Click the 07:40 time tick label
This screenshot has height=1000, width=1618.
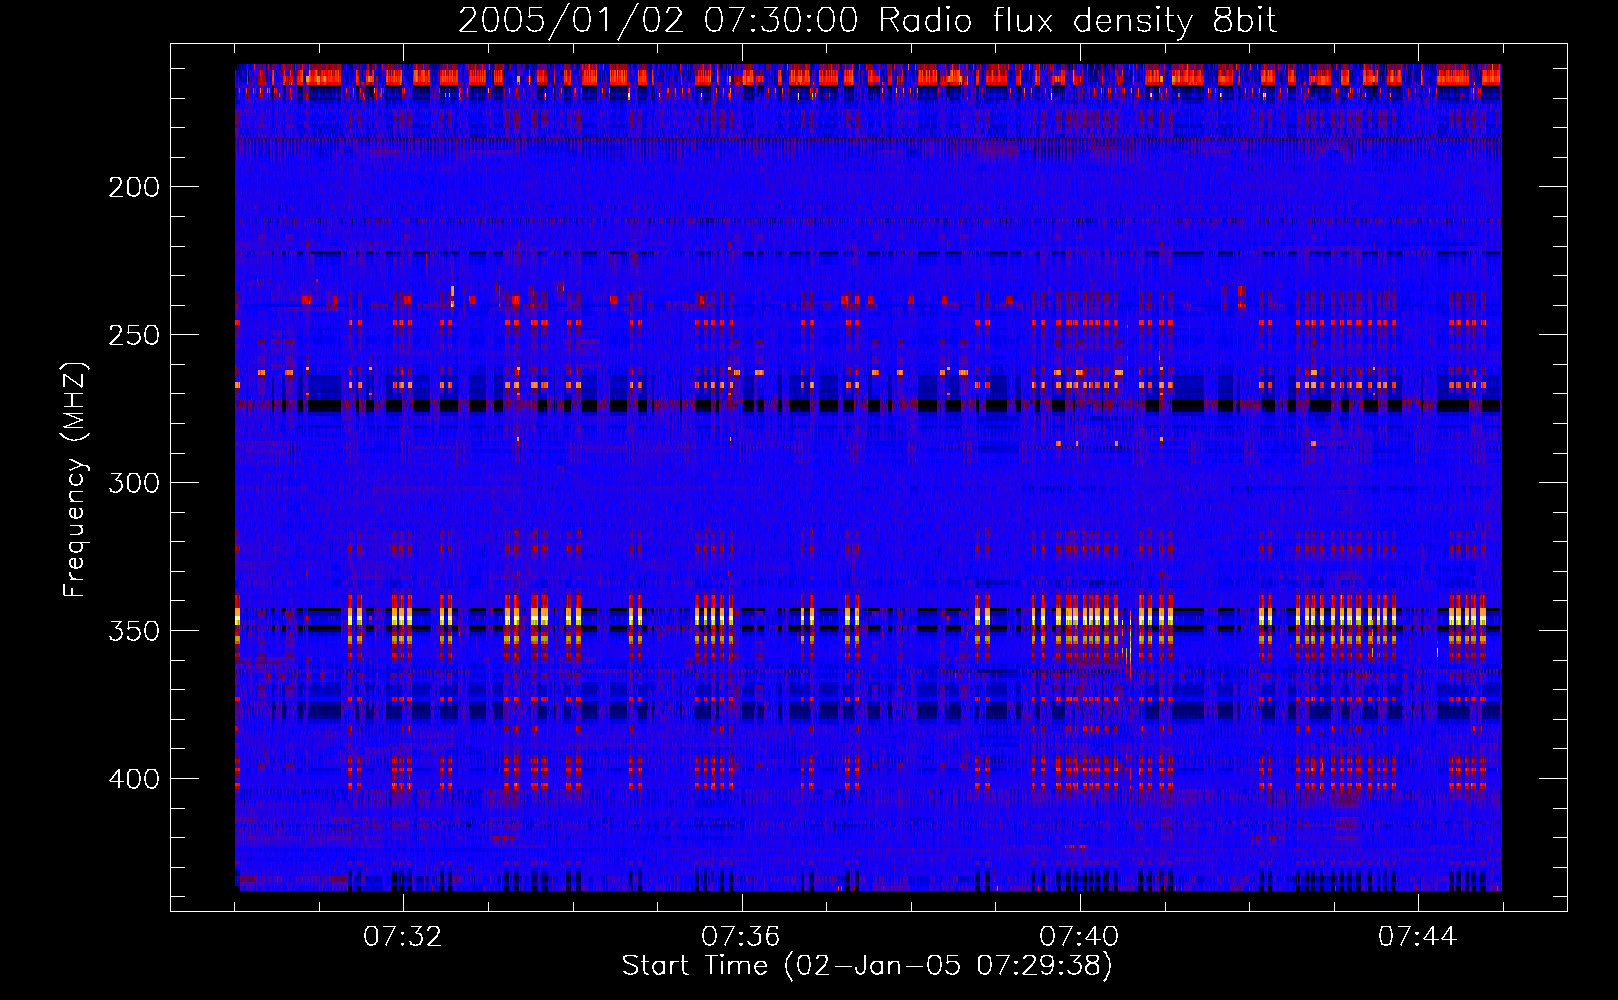tap(1080, 937)
